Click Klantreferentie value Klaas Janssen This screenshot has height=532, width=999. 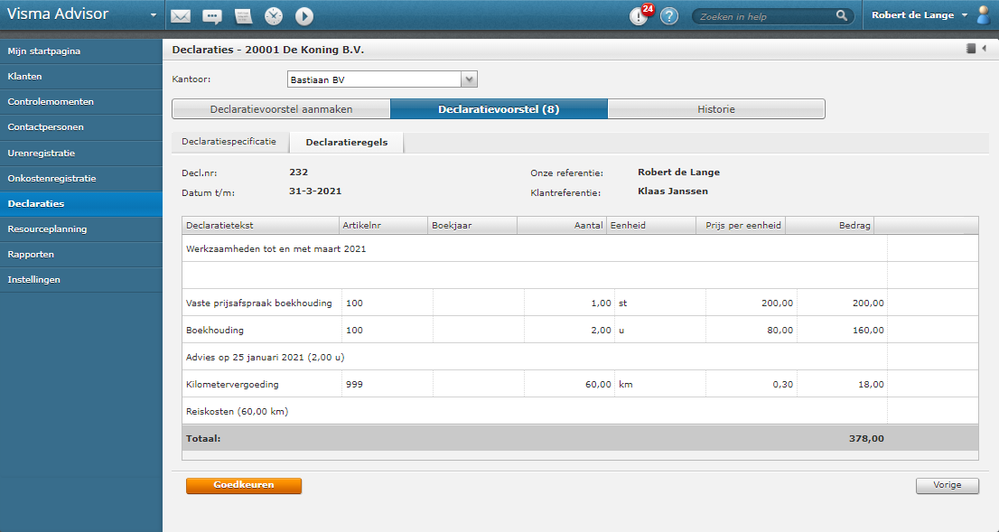(672, 191)
